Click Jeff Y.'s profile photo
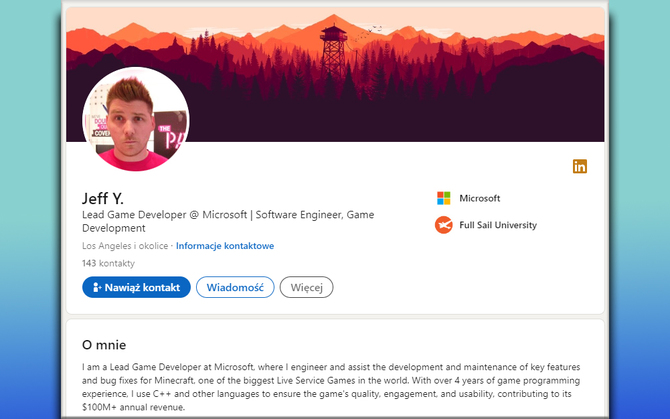Image resolution: width=670 pixels, height=419 pixels. coord(136,119)
